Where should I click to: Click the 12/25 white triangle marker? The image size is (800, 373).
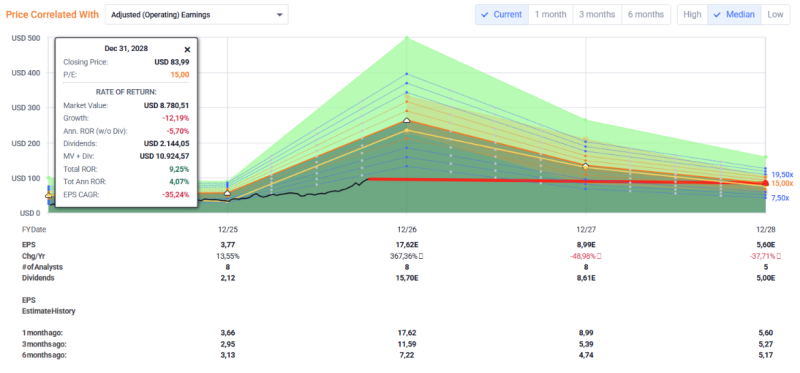[x=228, y=193]
